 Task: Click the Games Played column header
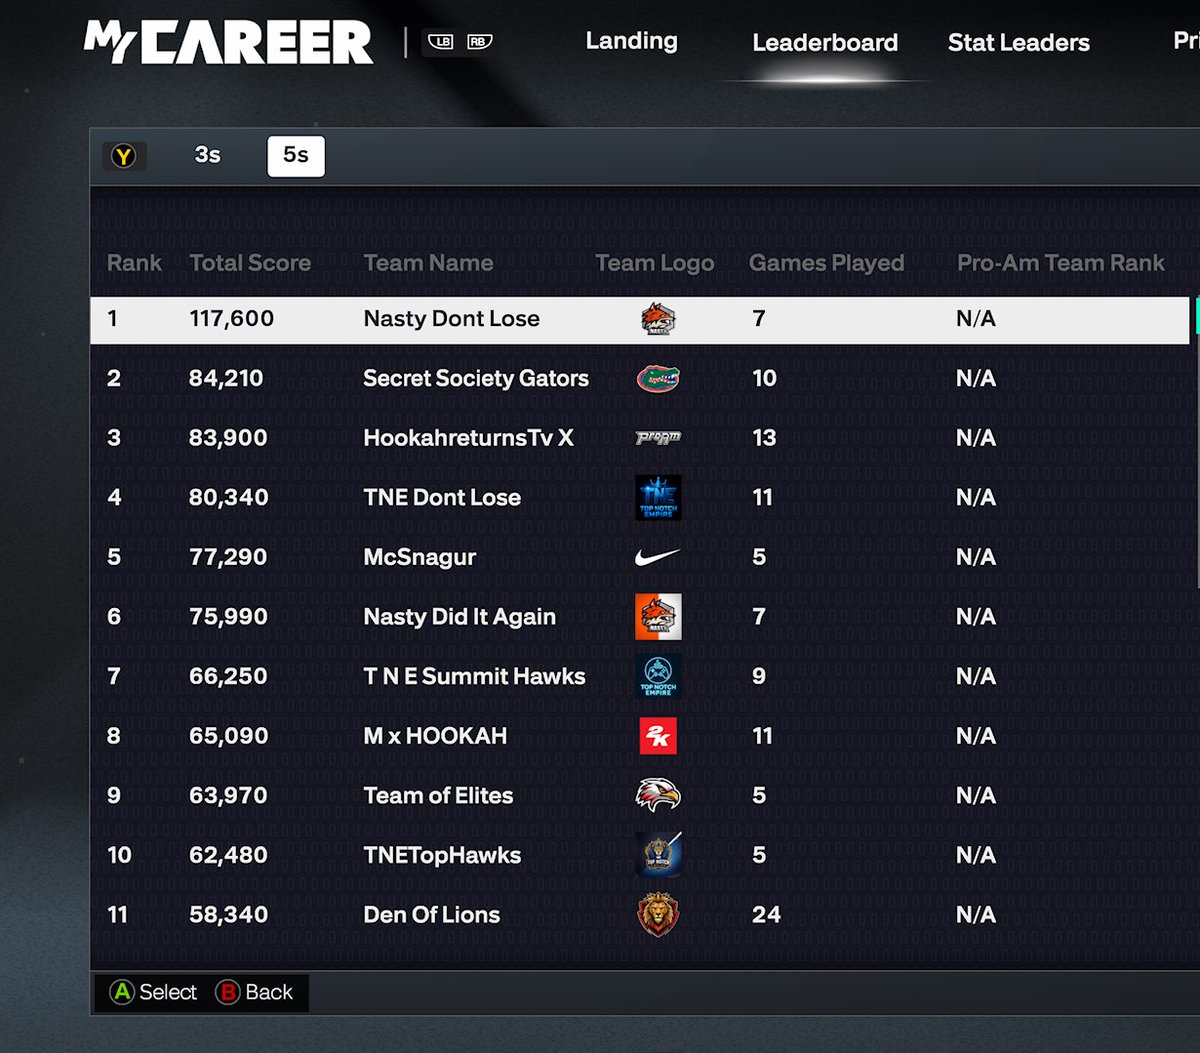click(826, 263)
